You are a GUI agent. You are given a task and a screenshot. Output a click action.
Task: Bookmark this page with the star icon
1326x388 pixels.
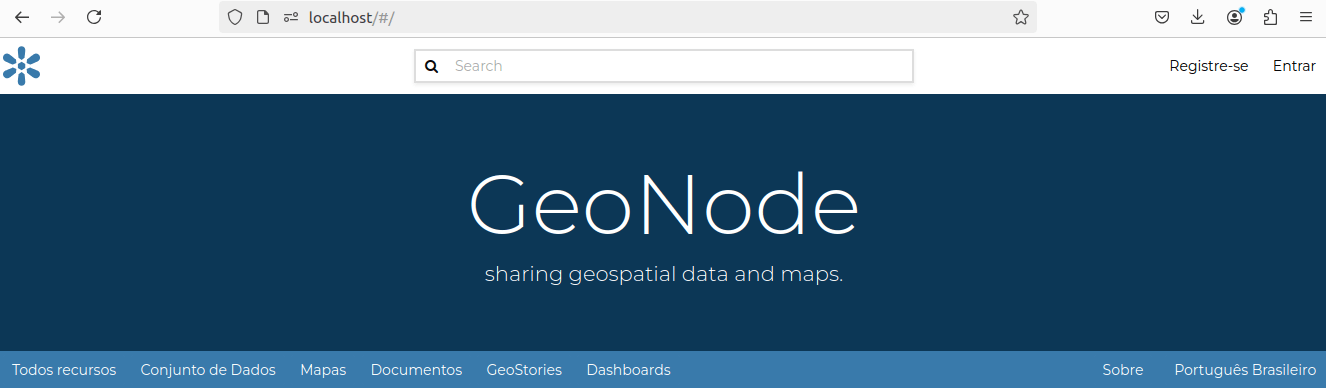(x=1020, y=17)
